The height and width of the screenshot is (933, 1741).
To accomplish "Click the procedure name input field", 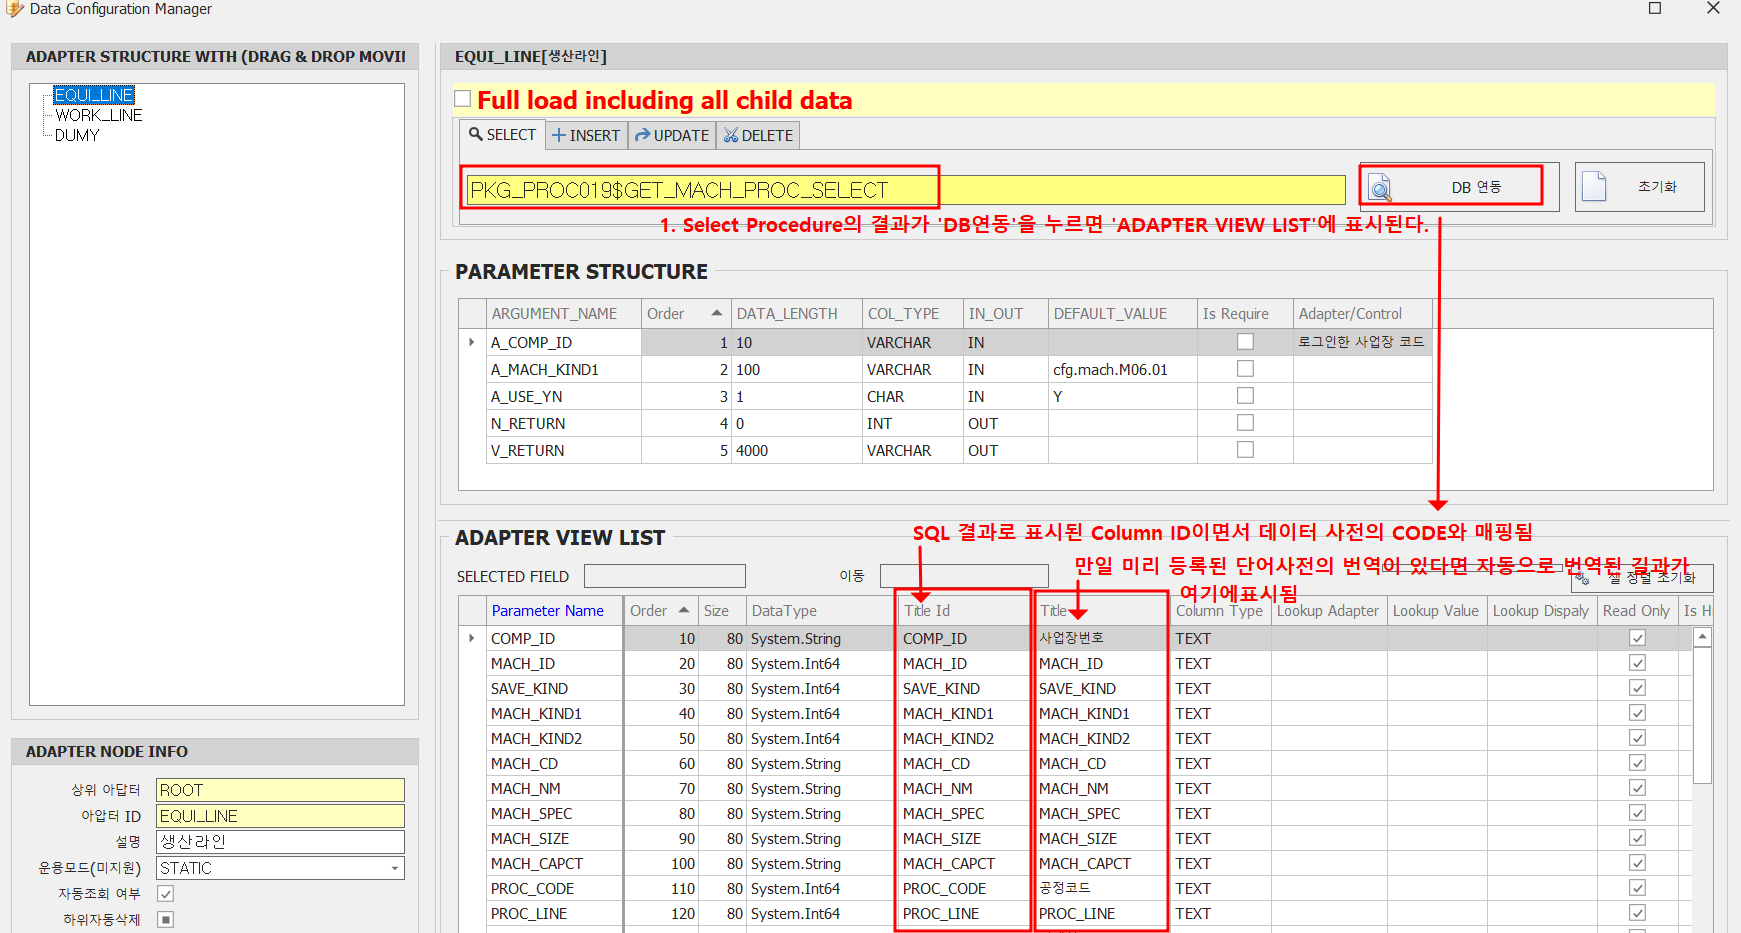I will 905,190.
